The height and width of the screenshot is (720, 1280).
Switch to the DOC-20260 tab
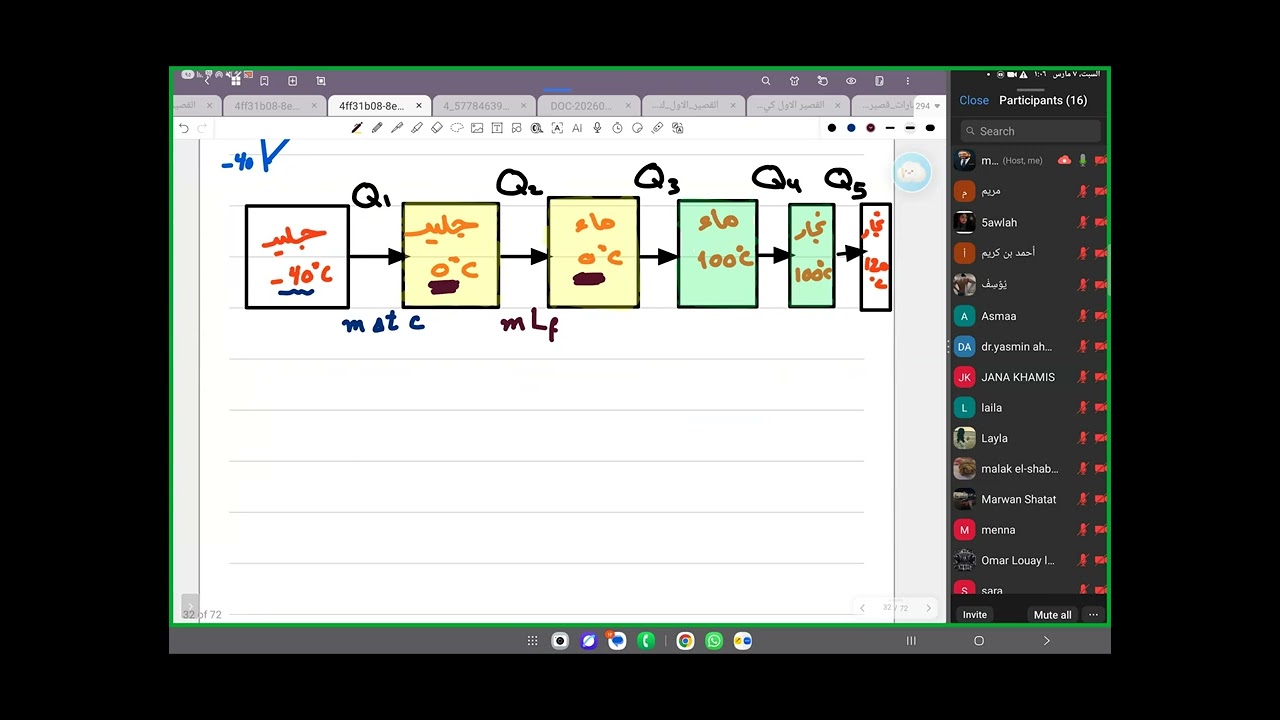click(x=589, y=105)
